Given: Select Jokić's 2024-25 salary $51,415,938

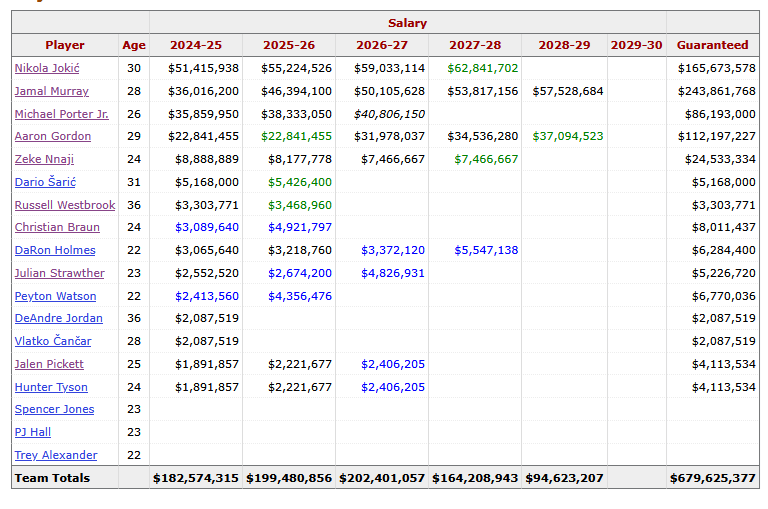Looking at the screenshot, I should click(203, 68).
